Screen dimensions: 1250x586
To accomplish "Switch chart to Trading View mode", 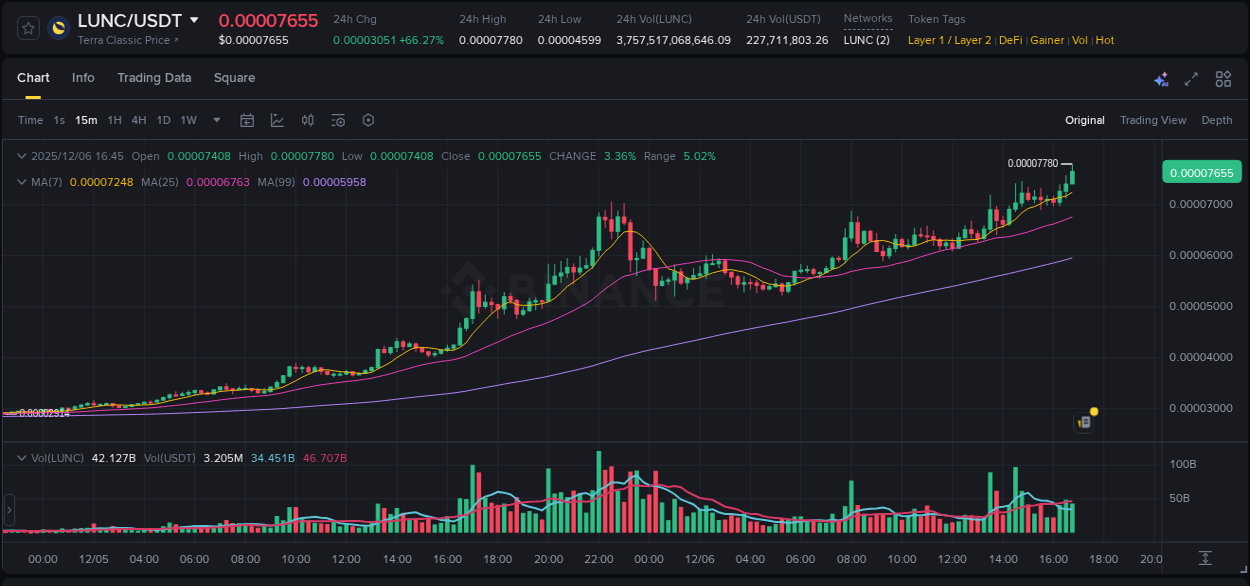I will tap(1153, 120).
